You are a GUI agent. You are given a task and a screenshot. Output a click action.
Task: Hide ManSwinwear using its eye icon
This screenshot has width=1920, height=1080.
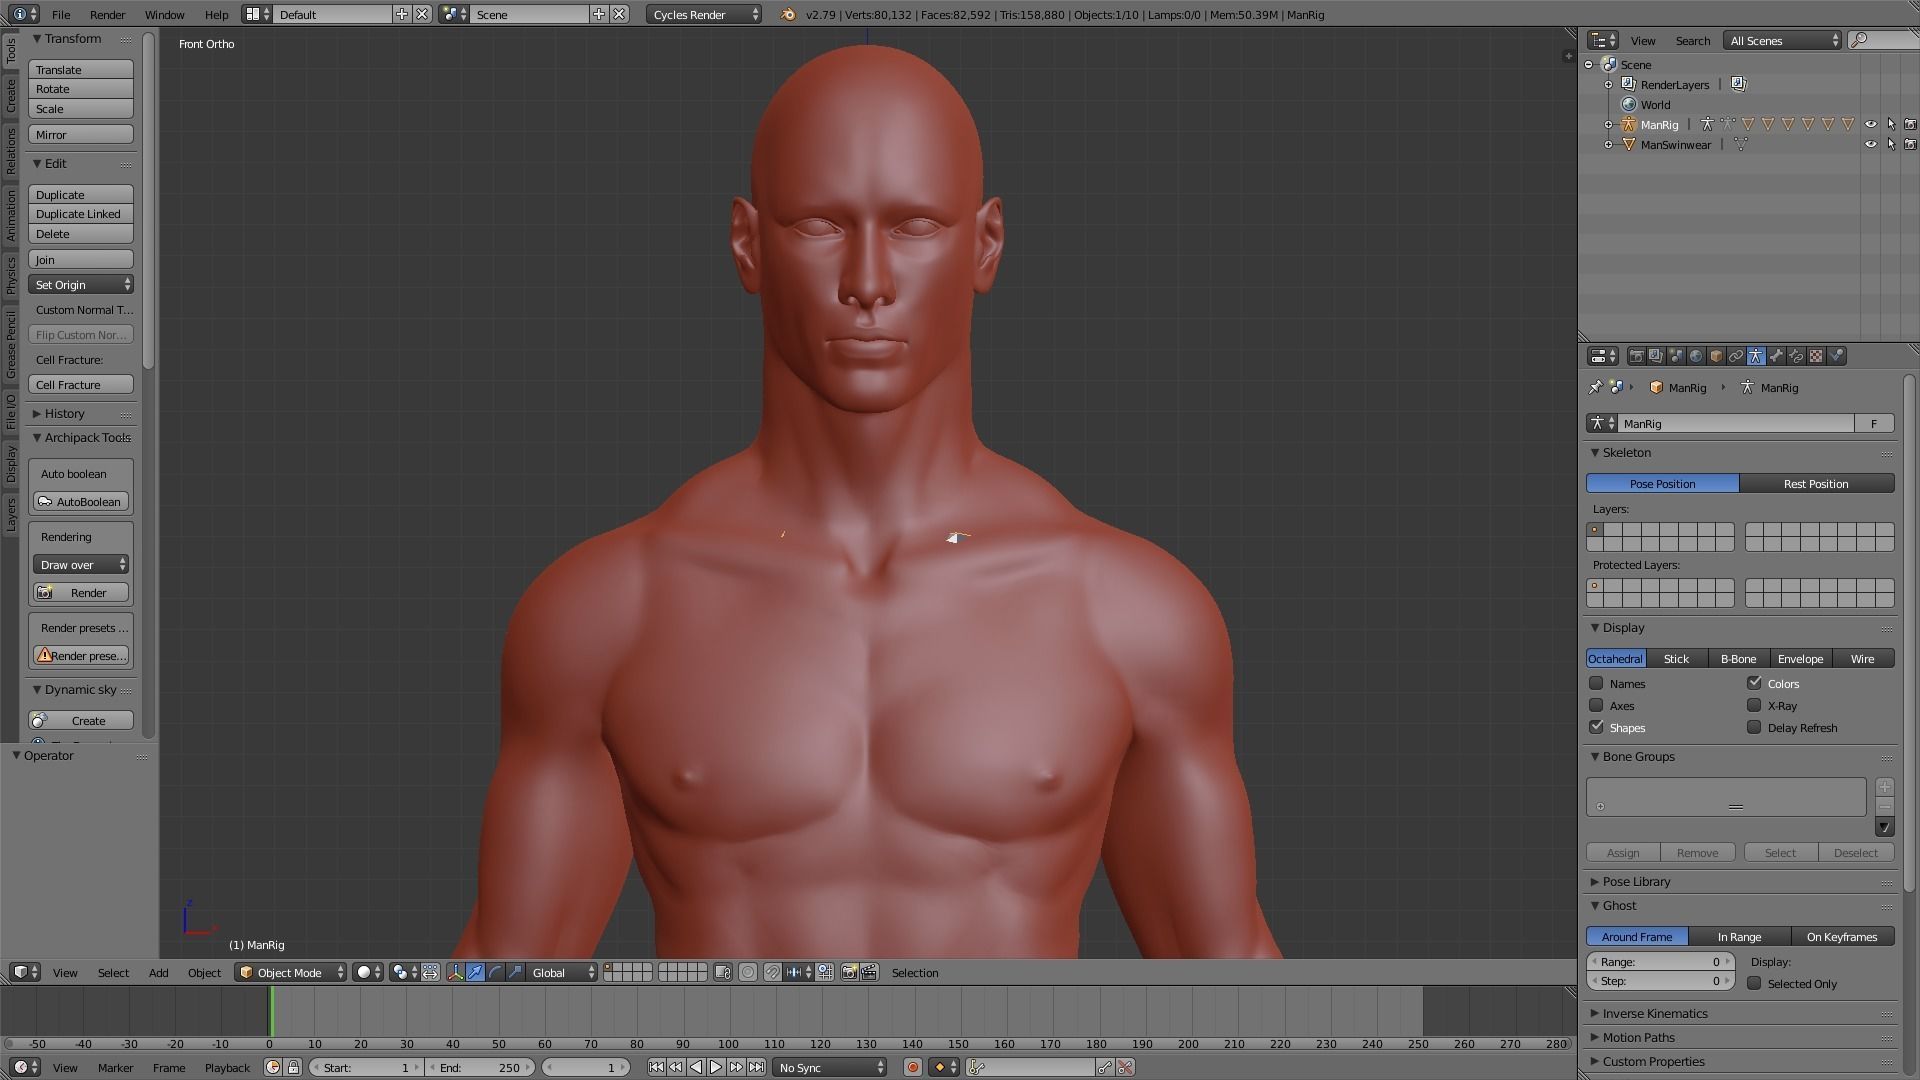(x=1870, y=144)
